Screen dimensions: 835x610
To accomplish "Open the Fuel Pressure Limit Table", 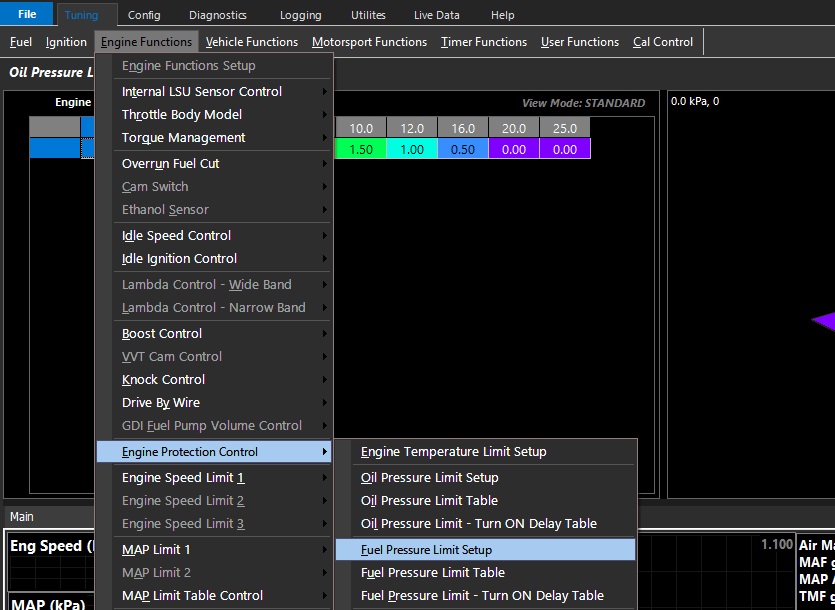I will [486, 572].
